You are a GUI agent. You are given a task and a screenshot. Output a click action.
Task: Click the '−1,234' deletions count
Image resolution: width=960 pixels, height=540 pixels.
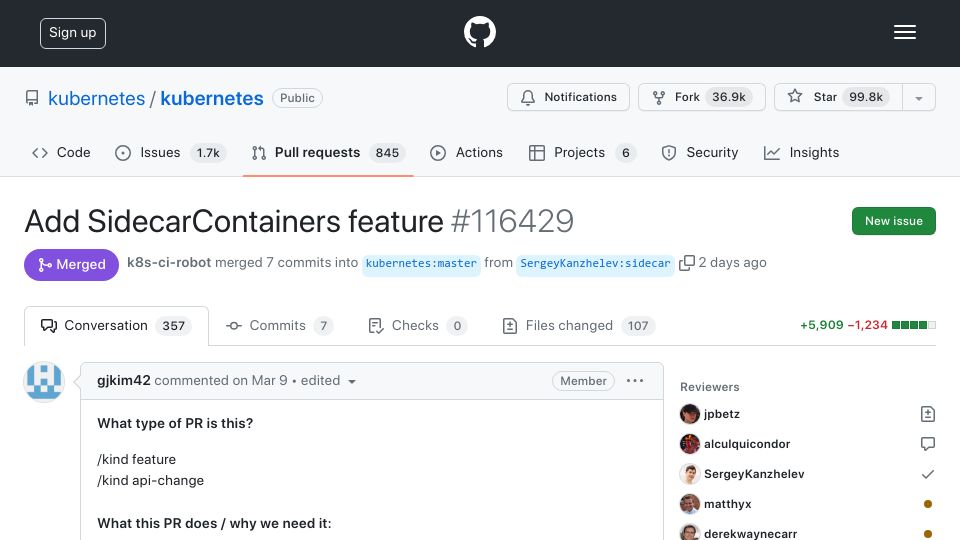tap(868, 325)
